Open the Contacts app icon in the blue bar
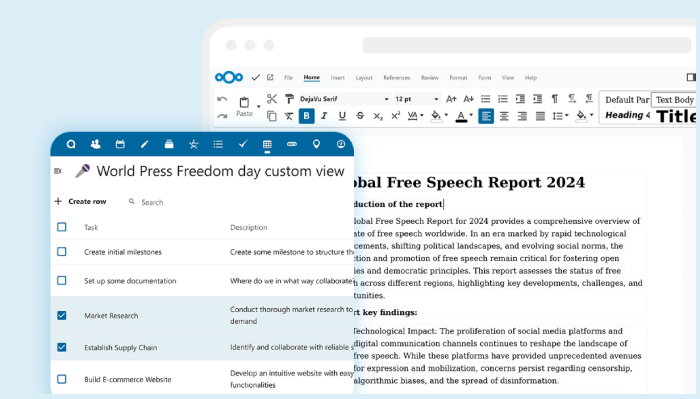Image resolution: width=700 pixels, height=399 pixels. (95, 144)
